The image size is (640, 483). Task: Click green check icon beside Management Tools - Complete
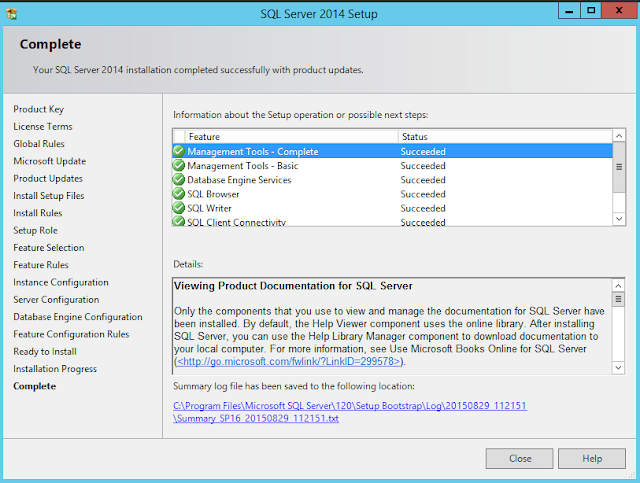pos(179,151)
